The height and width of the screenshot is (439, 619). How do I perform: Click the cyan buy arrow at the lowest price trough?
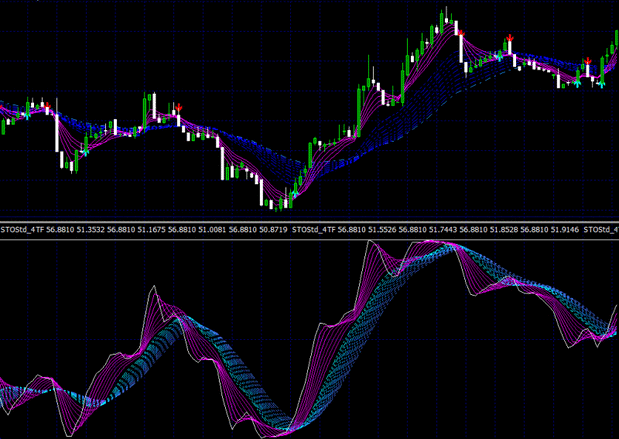coord(294,193)
